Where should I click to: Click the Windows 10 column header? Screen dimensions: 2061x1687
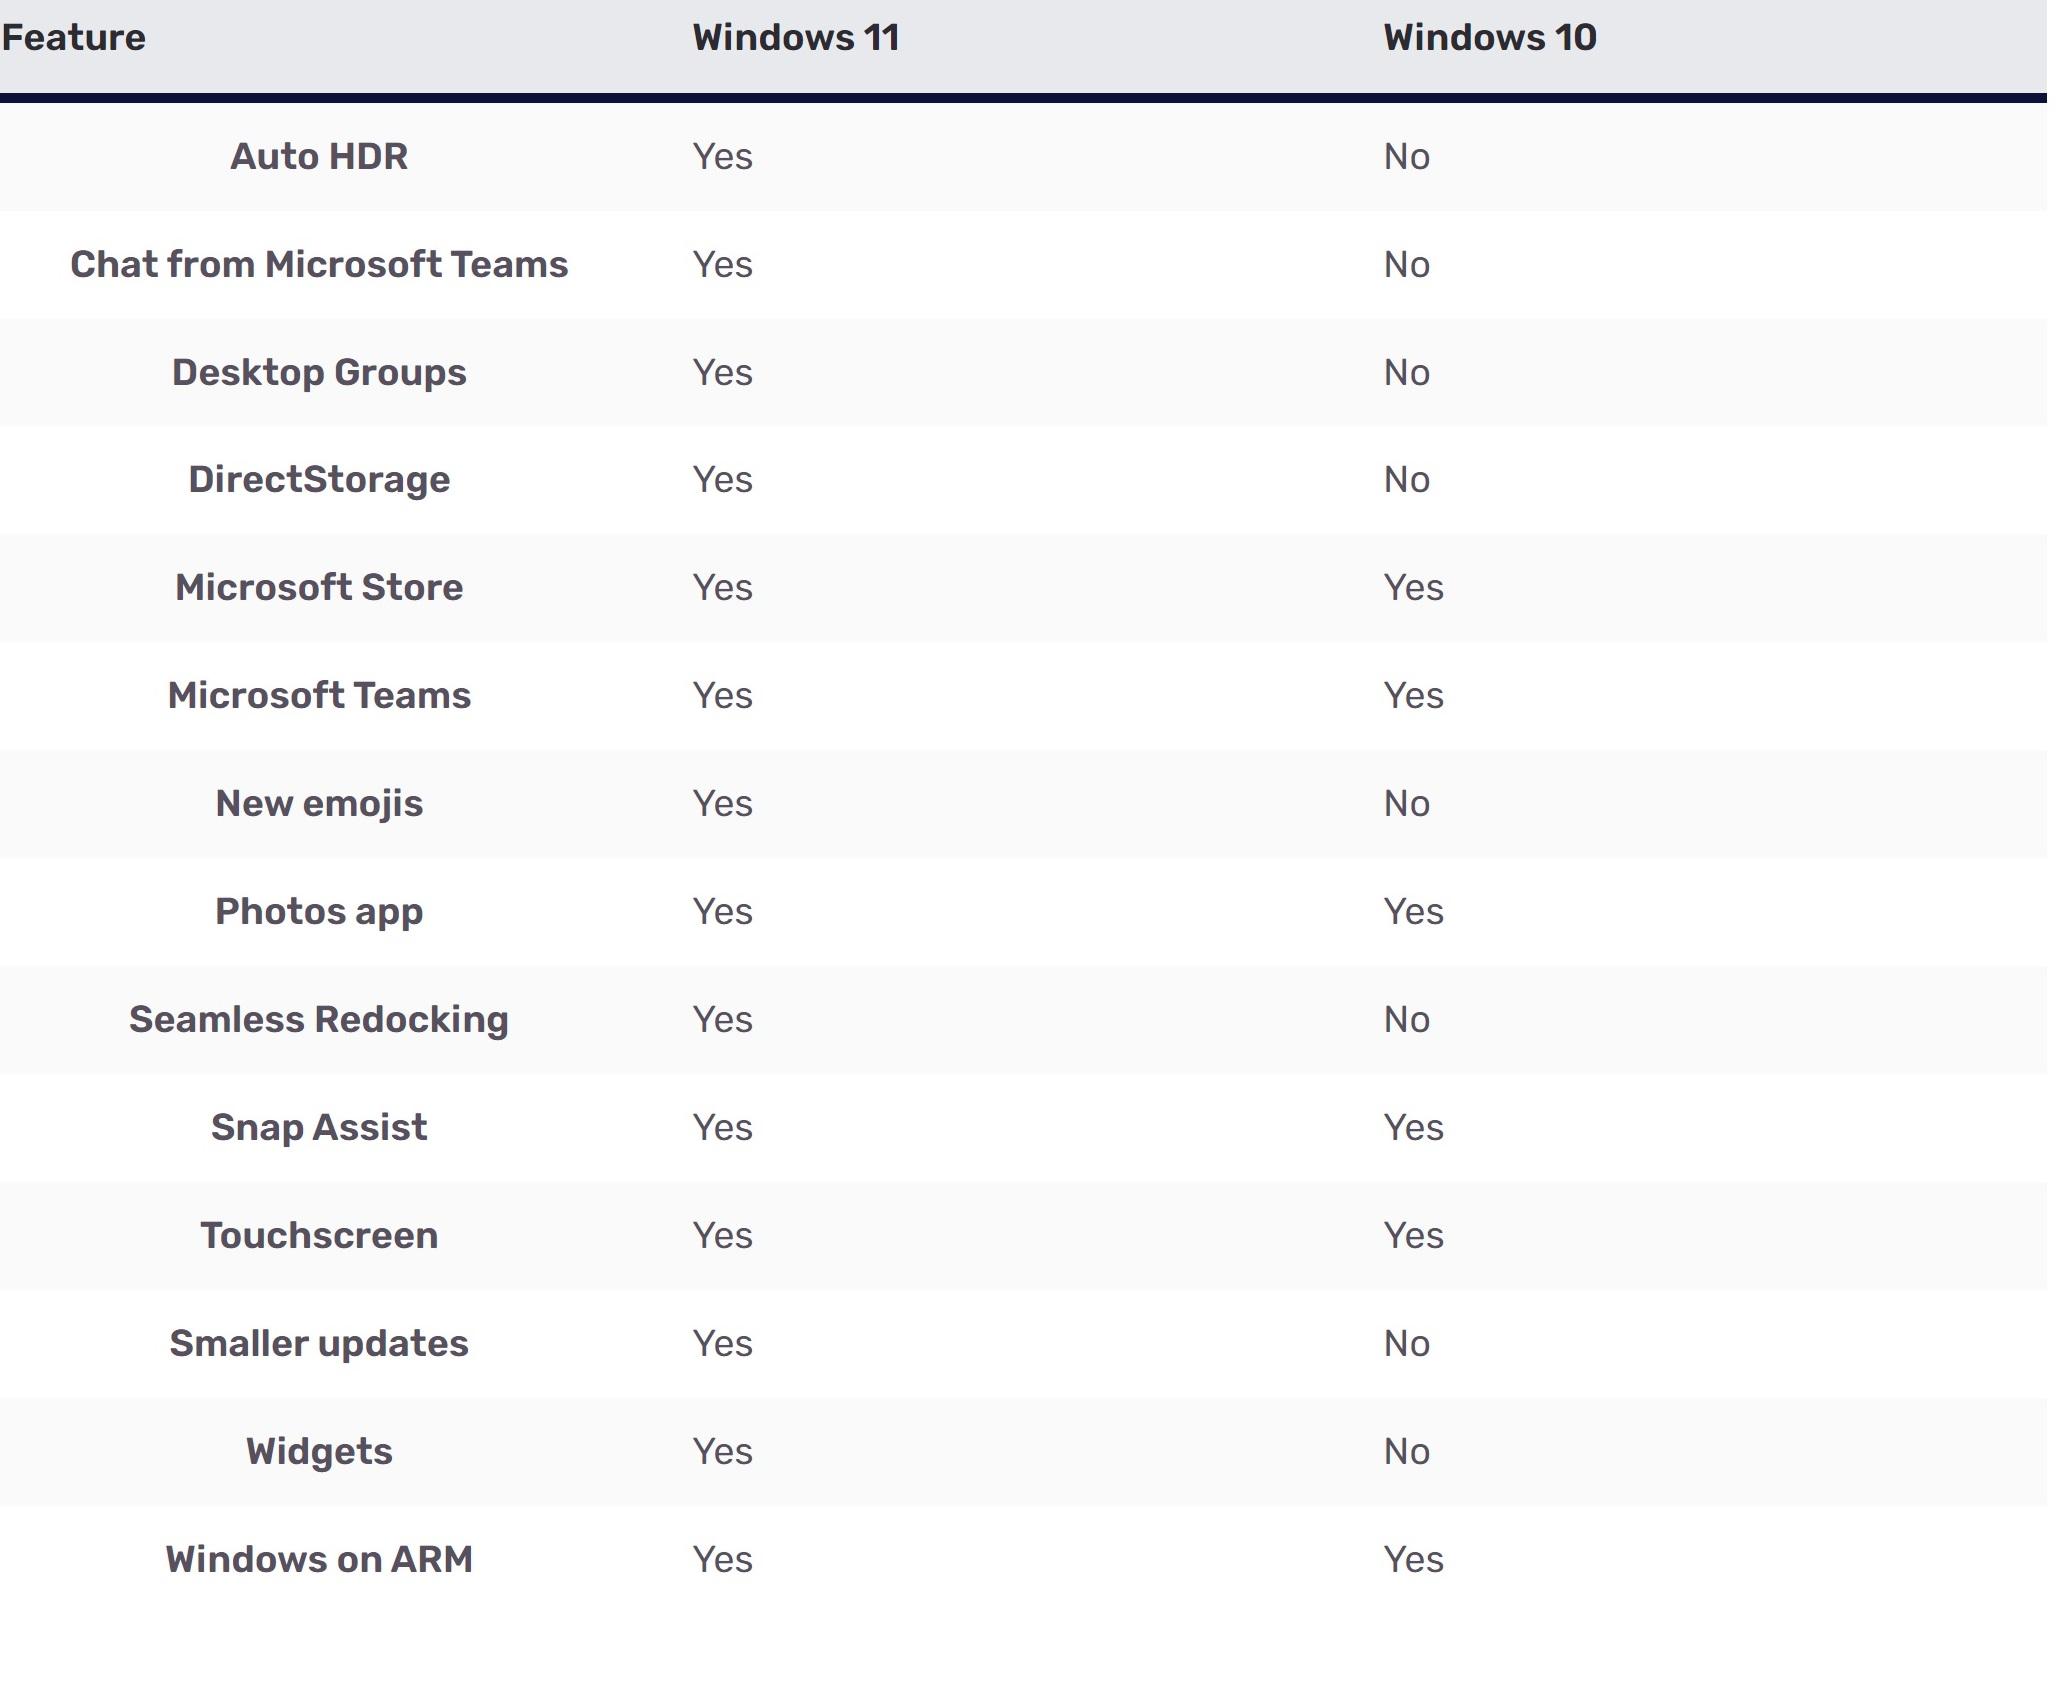coord(1490,38)
